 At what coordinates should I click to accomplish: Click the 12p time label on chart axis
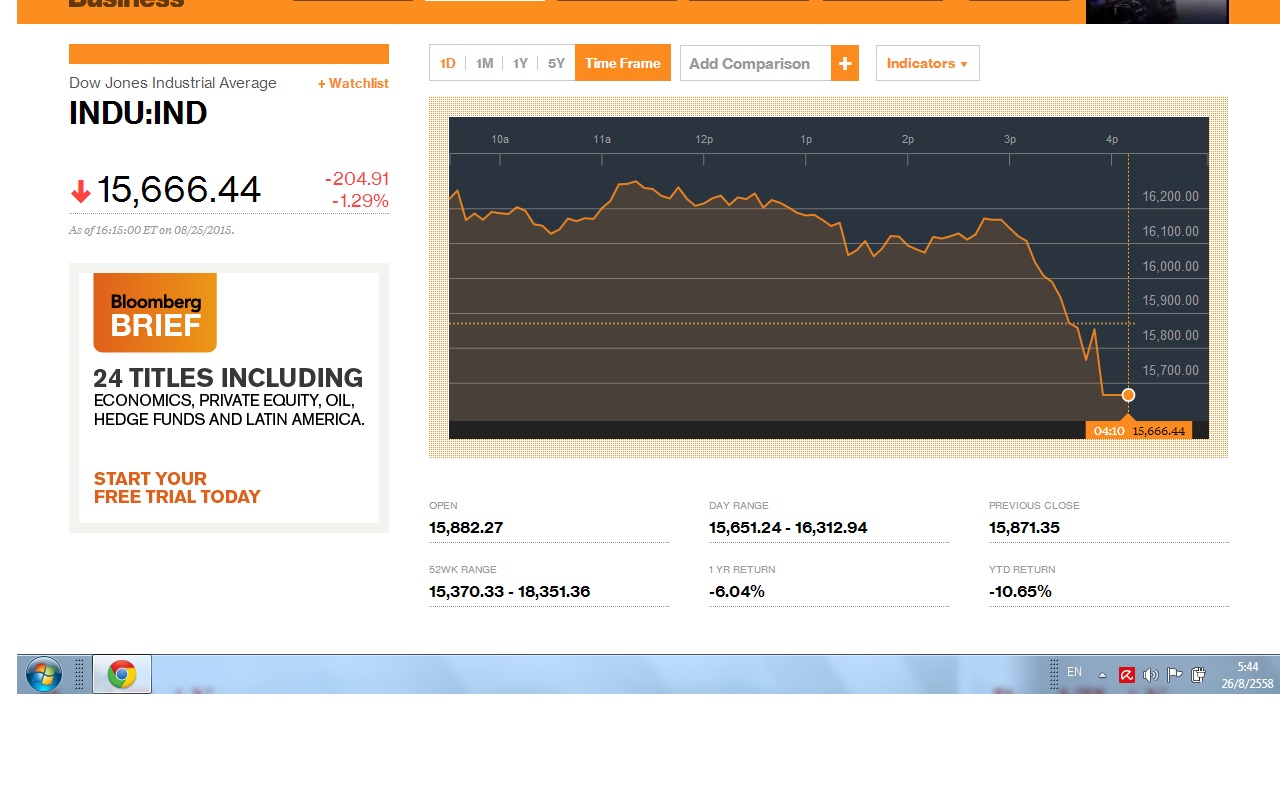704,139
